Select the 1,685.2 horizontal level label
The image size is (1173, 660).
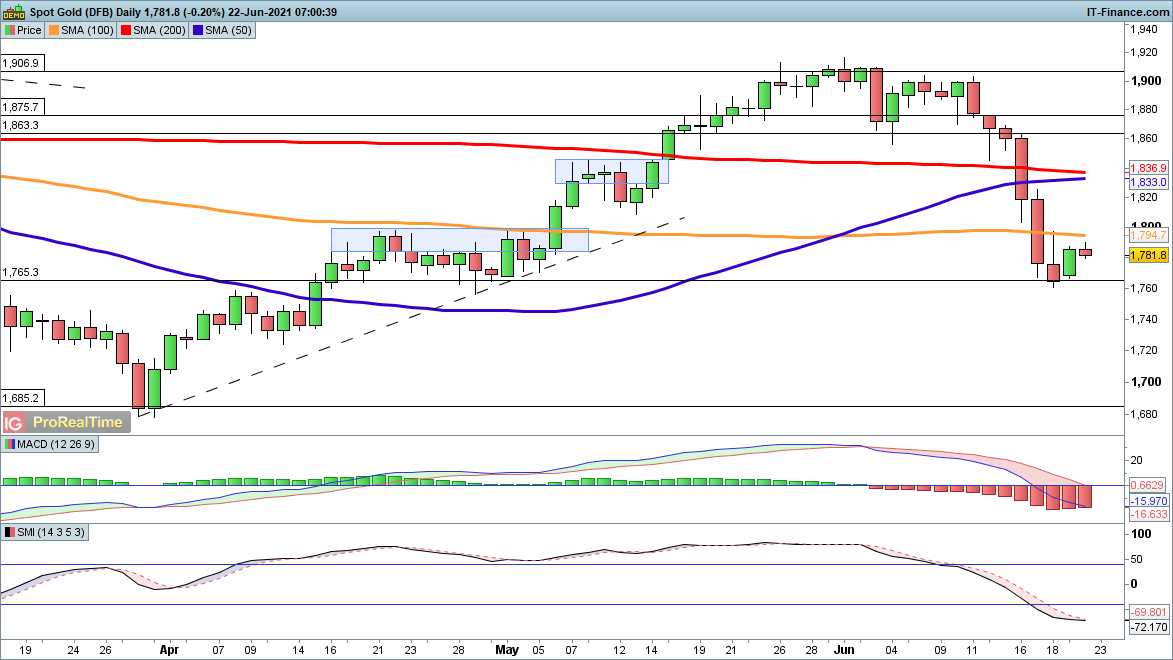point(20,397)
